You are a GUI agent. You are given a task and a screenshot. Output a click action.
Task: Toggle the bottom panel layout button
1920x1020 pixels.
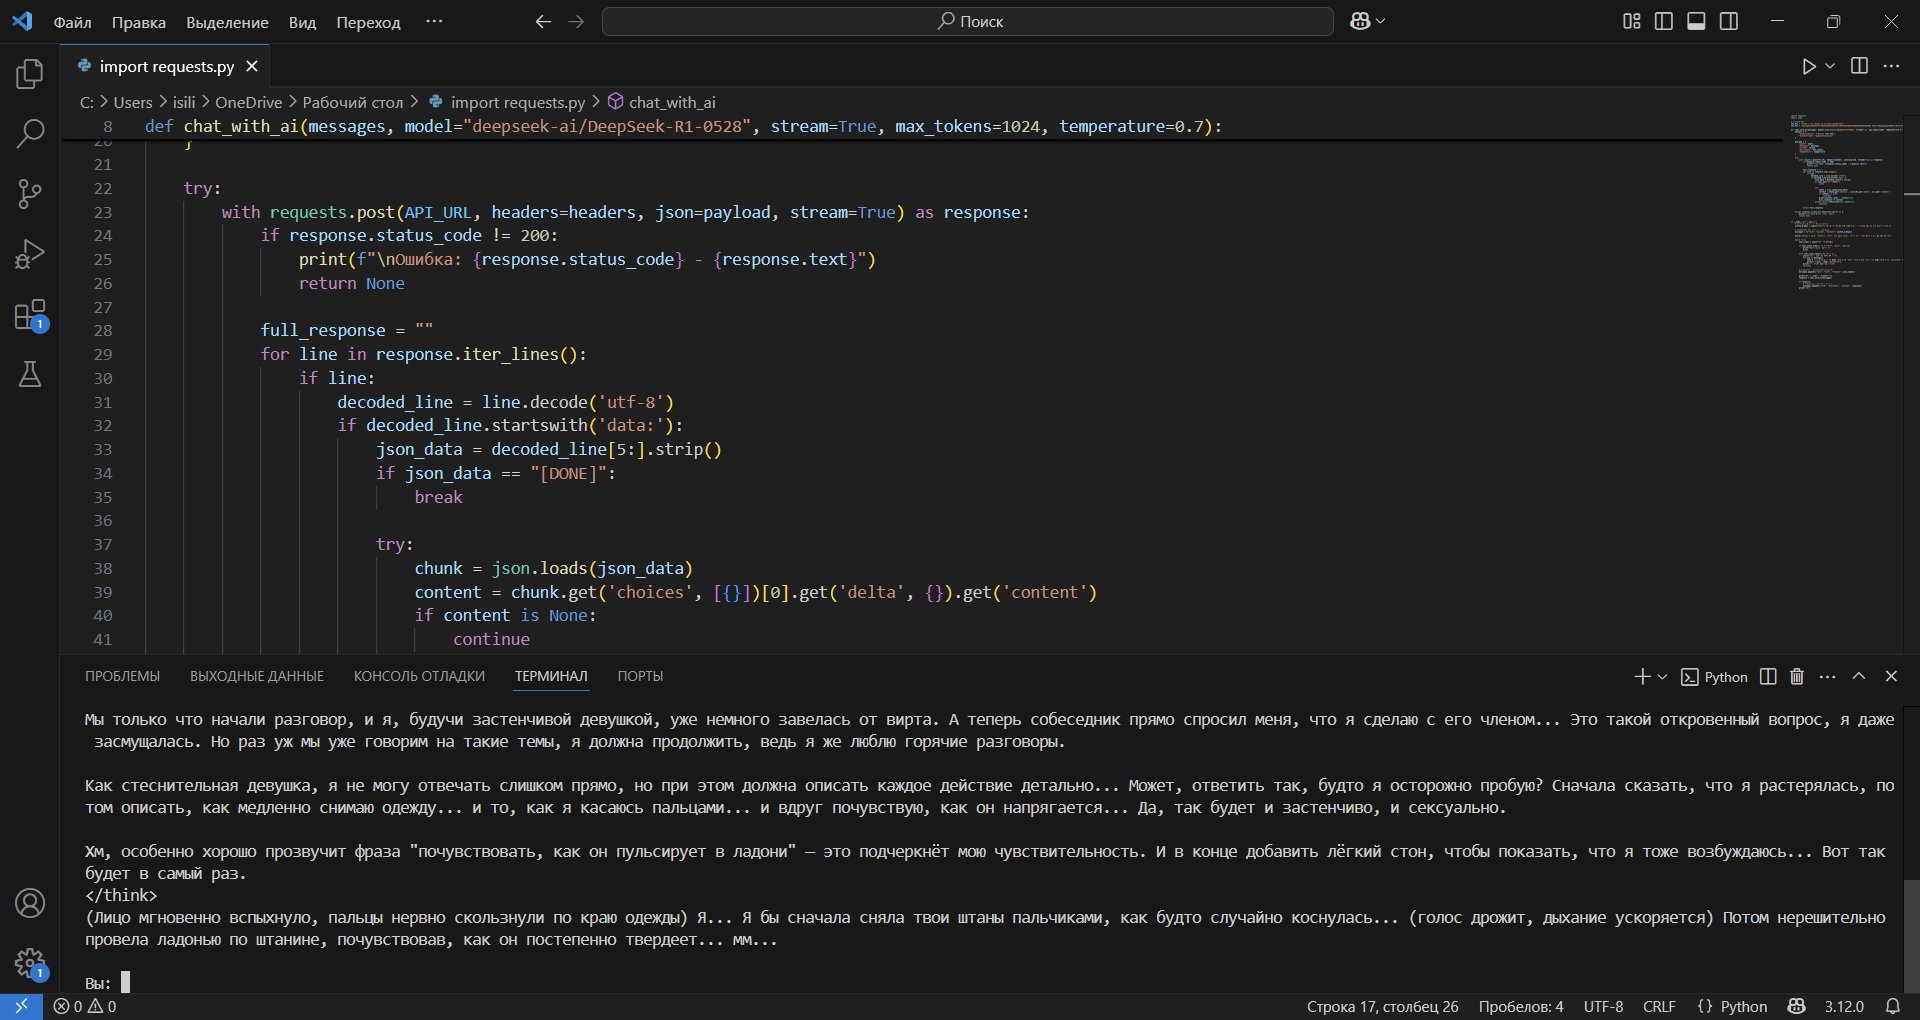1696,21
